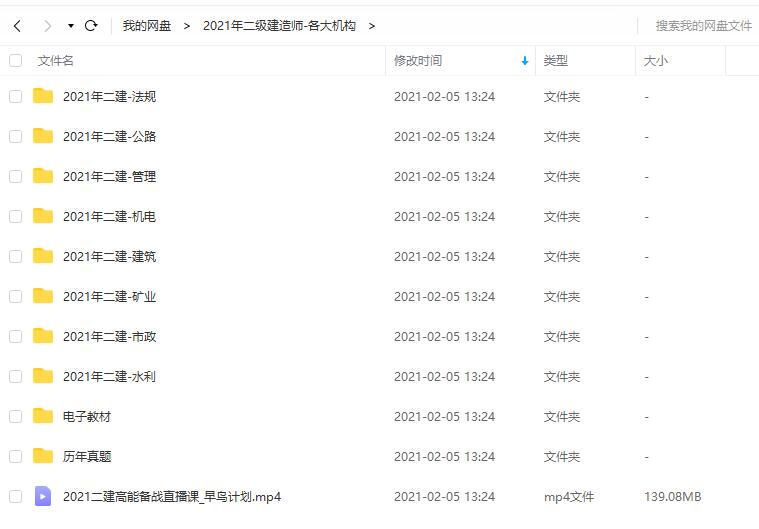Open the navigation history dropdown arrow
This screenshot has height=529, width=759.
pyautogui.click(x=70, y=25)
